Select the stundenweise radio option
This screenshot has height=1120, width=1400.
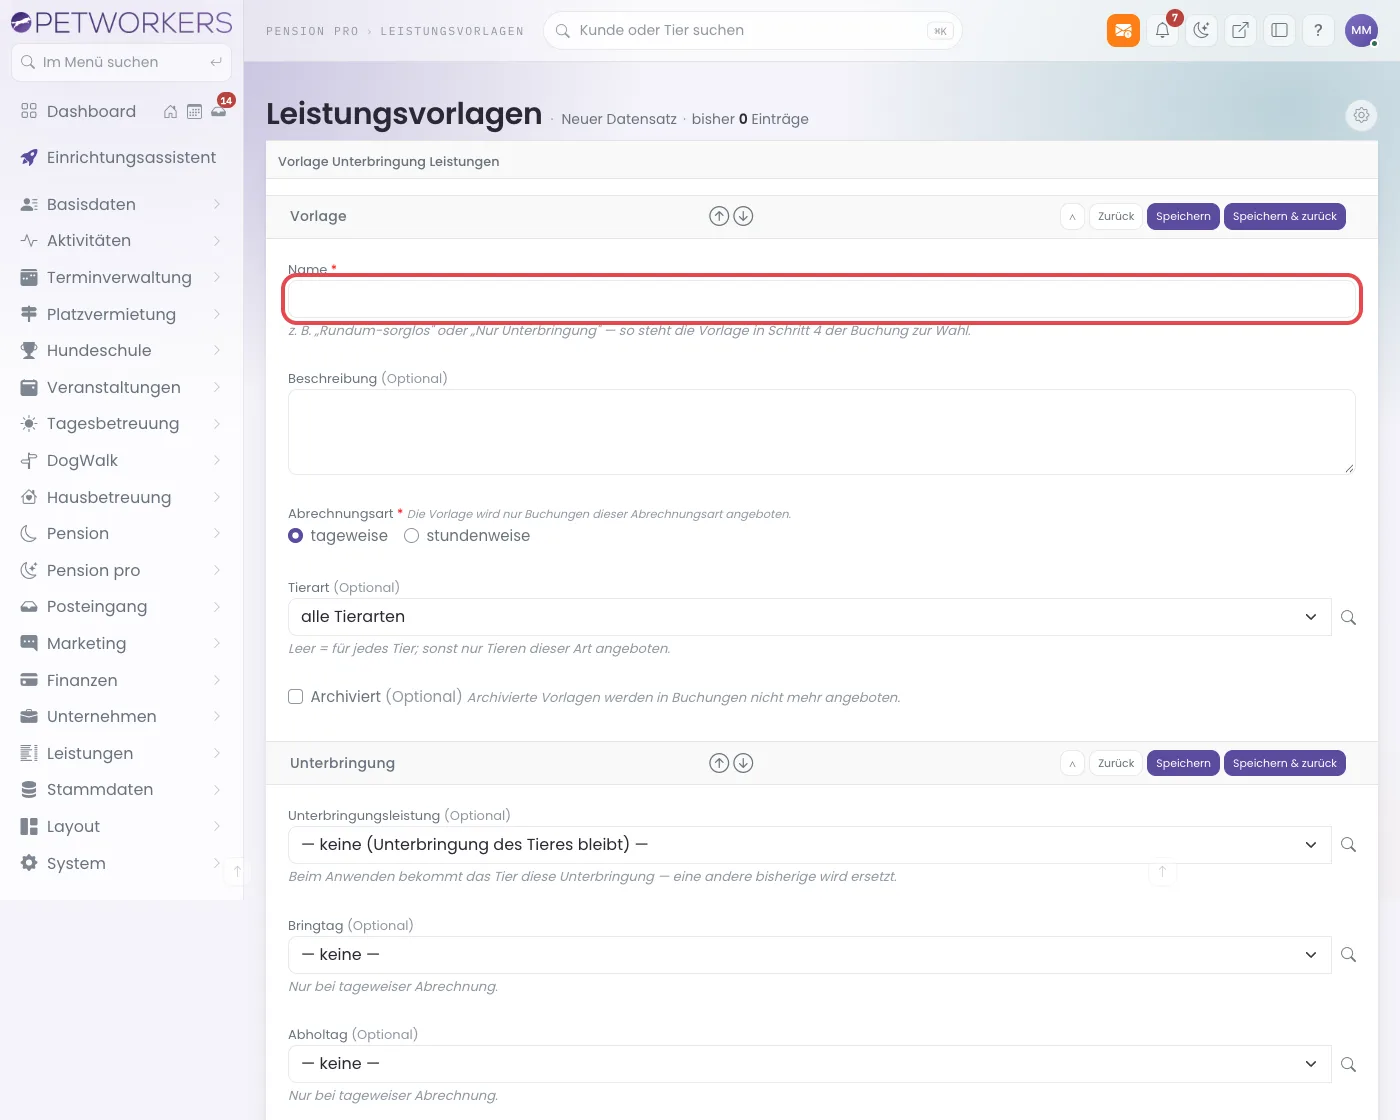411,536
